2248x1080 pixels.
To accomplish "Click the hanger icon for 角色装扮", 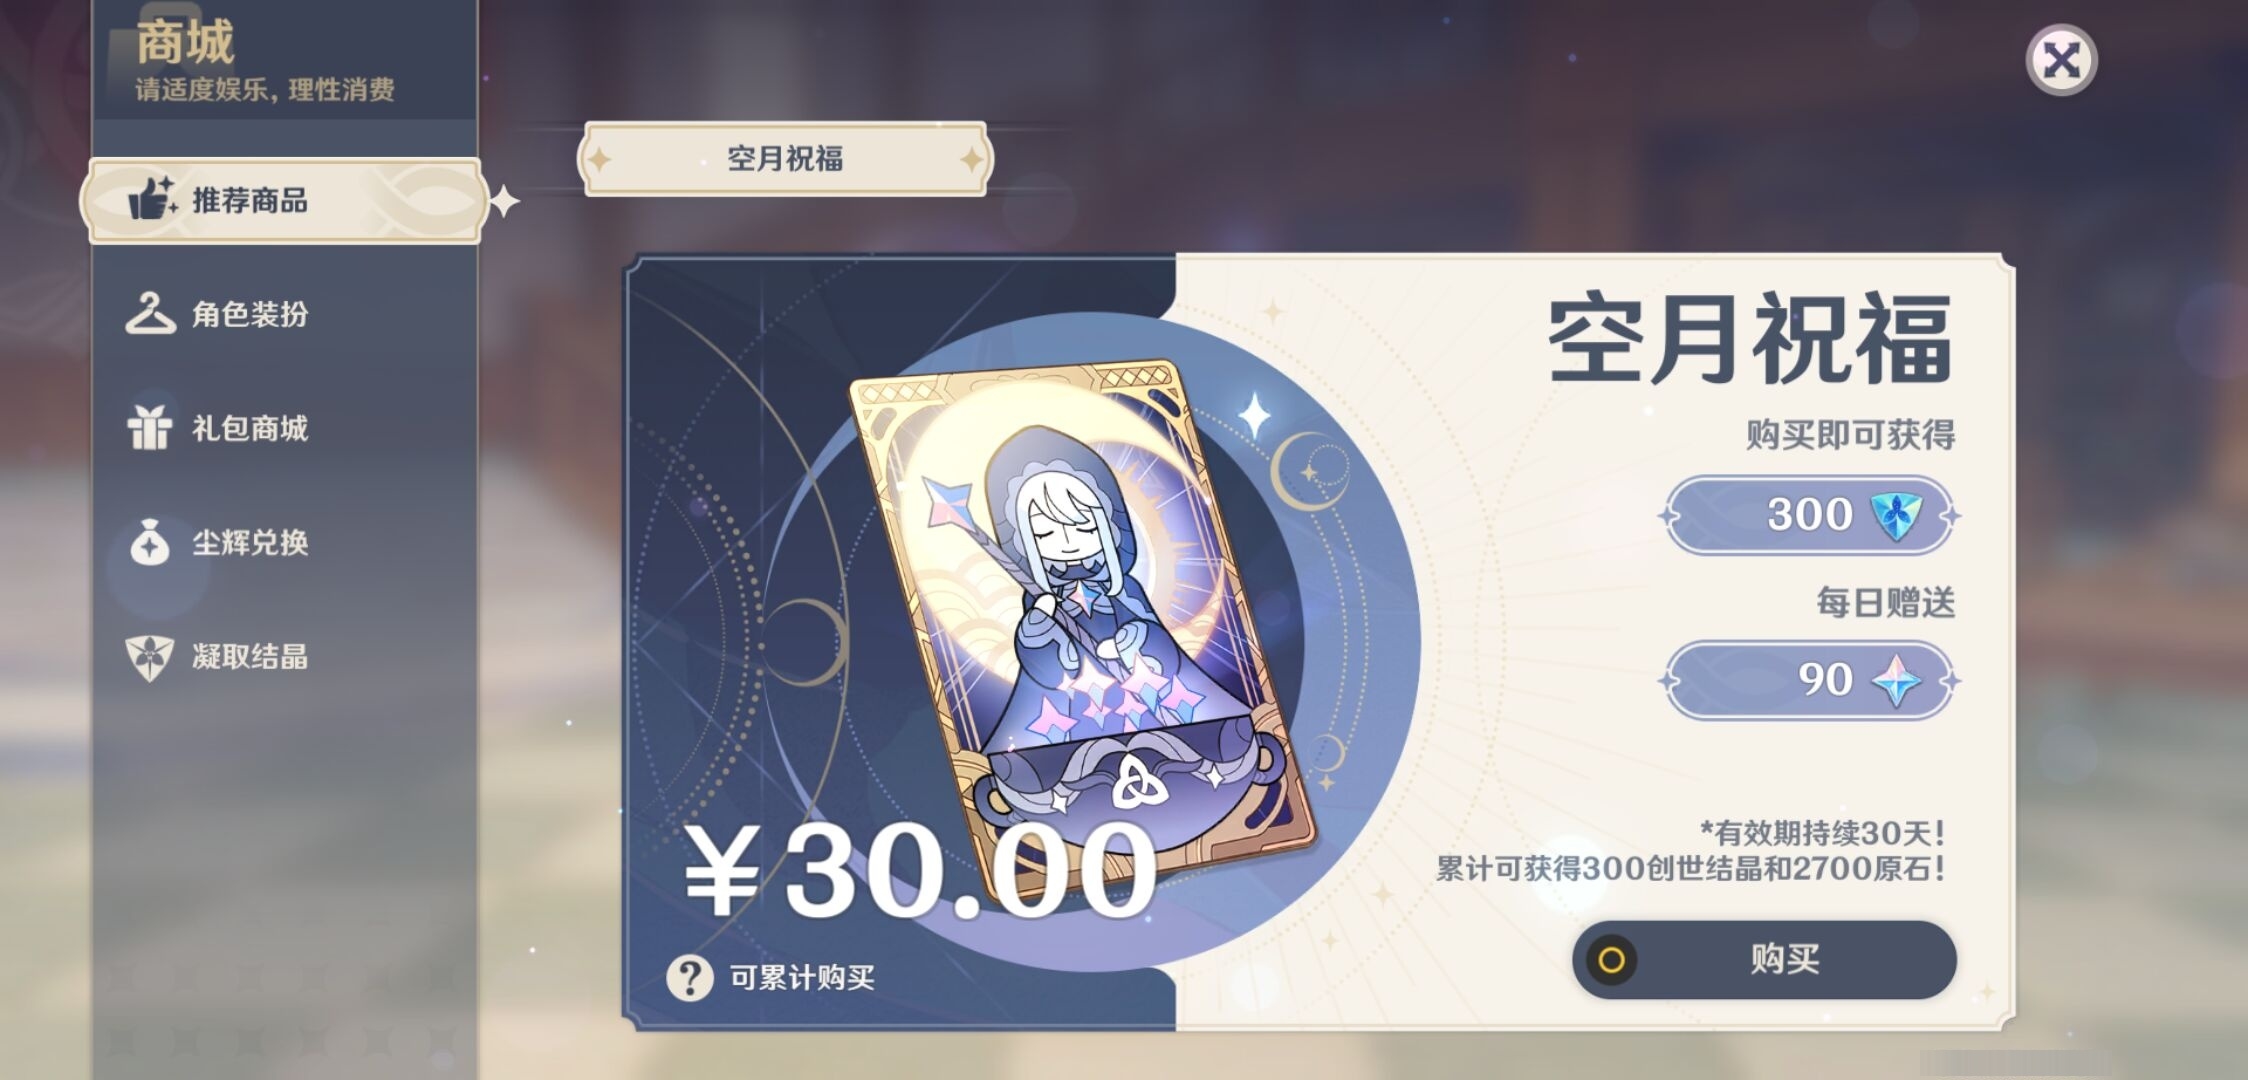I will pos(150,313).
